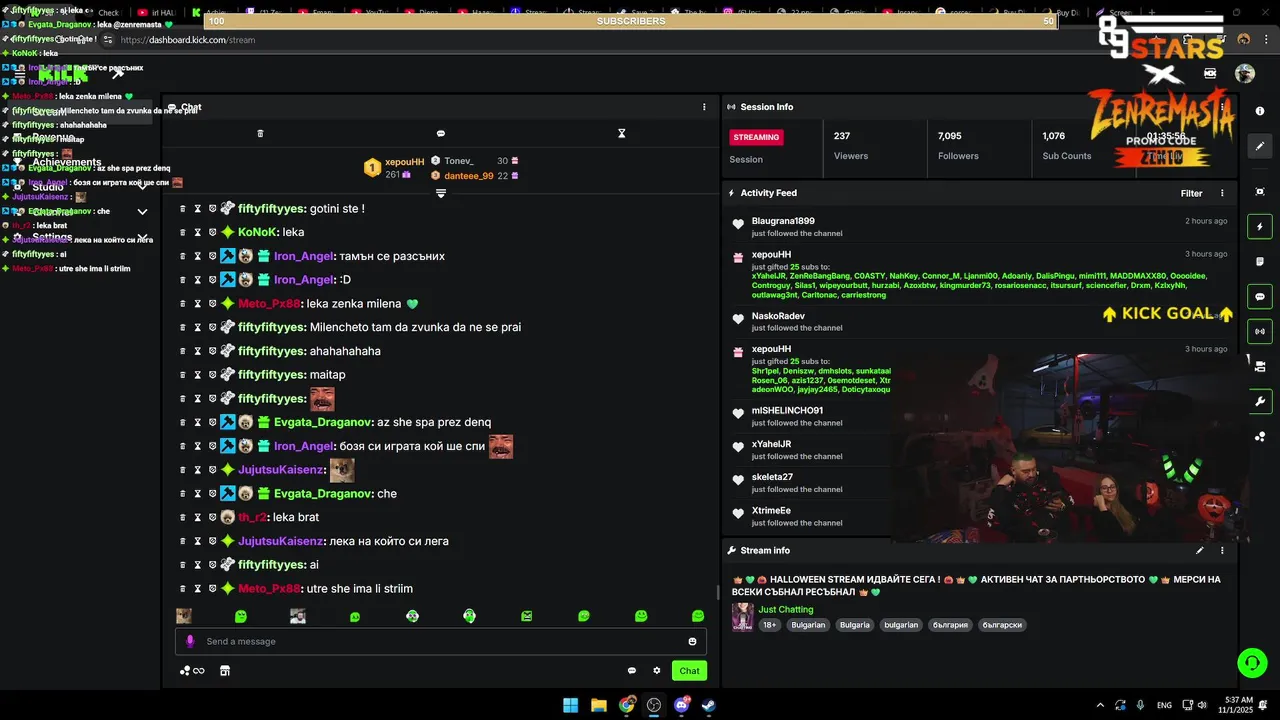
Task: Click the microphone icon in message box
Action: [190, 641]
